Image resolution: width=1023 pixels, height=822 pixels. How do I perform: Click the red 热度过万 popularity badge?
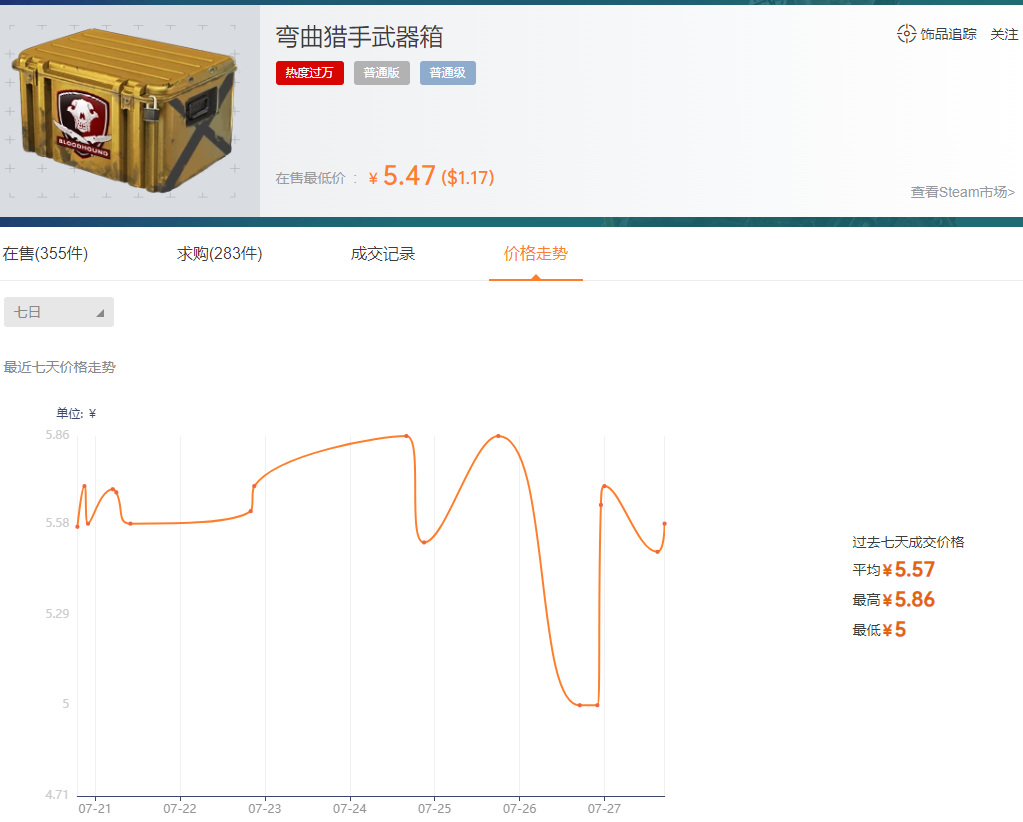pos(309,72)
